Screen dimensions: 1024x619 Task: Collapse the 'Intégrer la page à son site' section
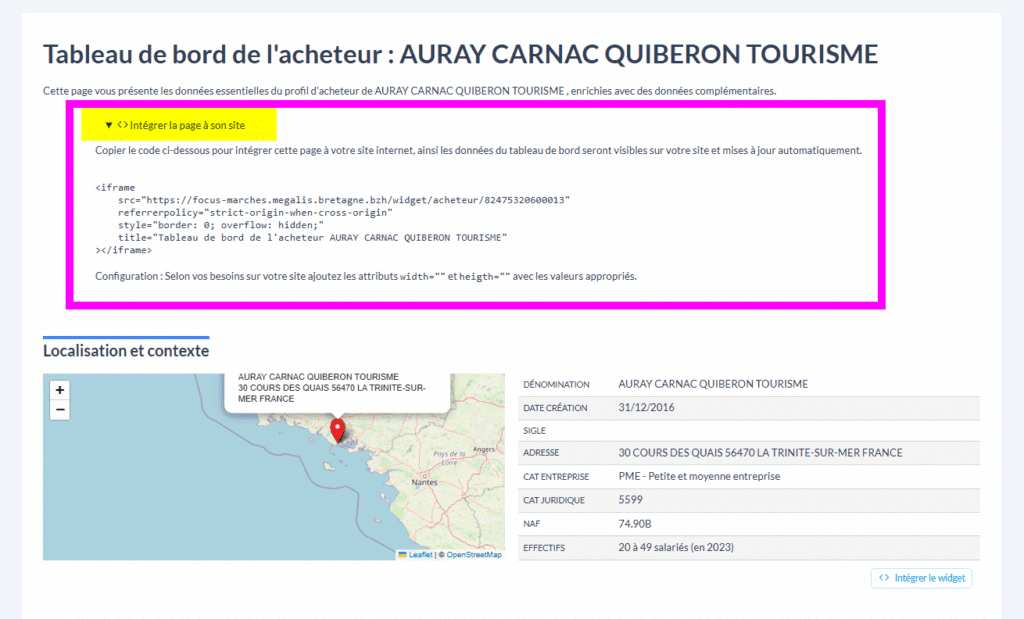tap(175, 125)
